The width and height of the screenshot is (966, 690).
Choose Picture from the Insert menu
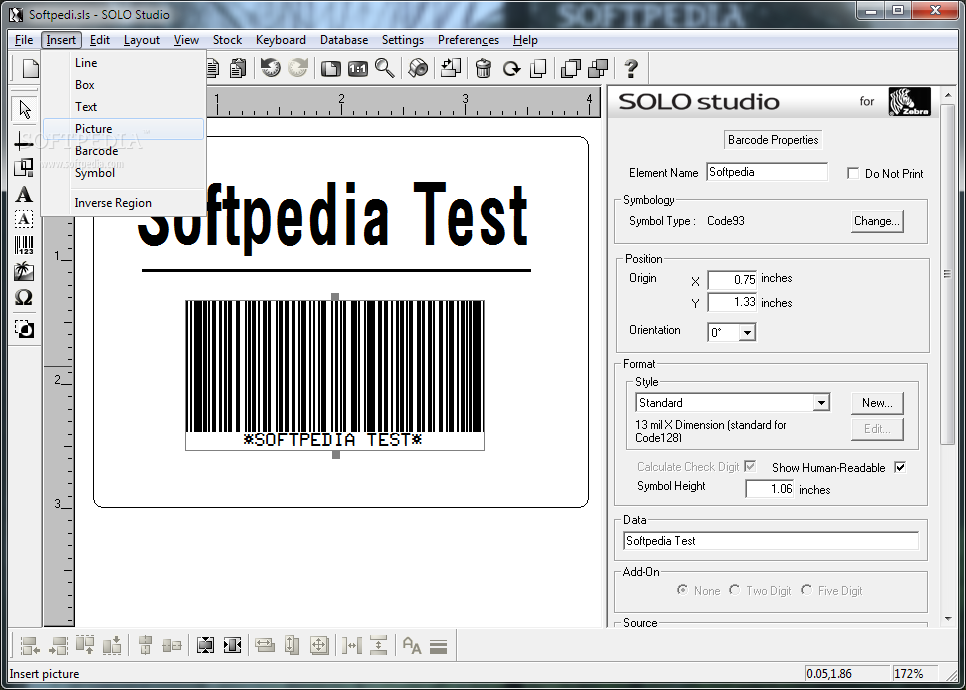click(123, 129)
